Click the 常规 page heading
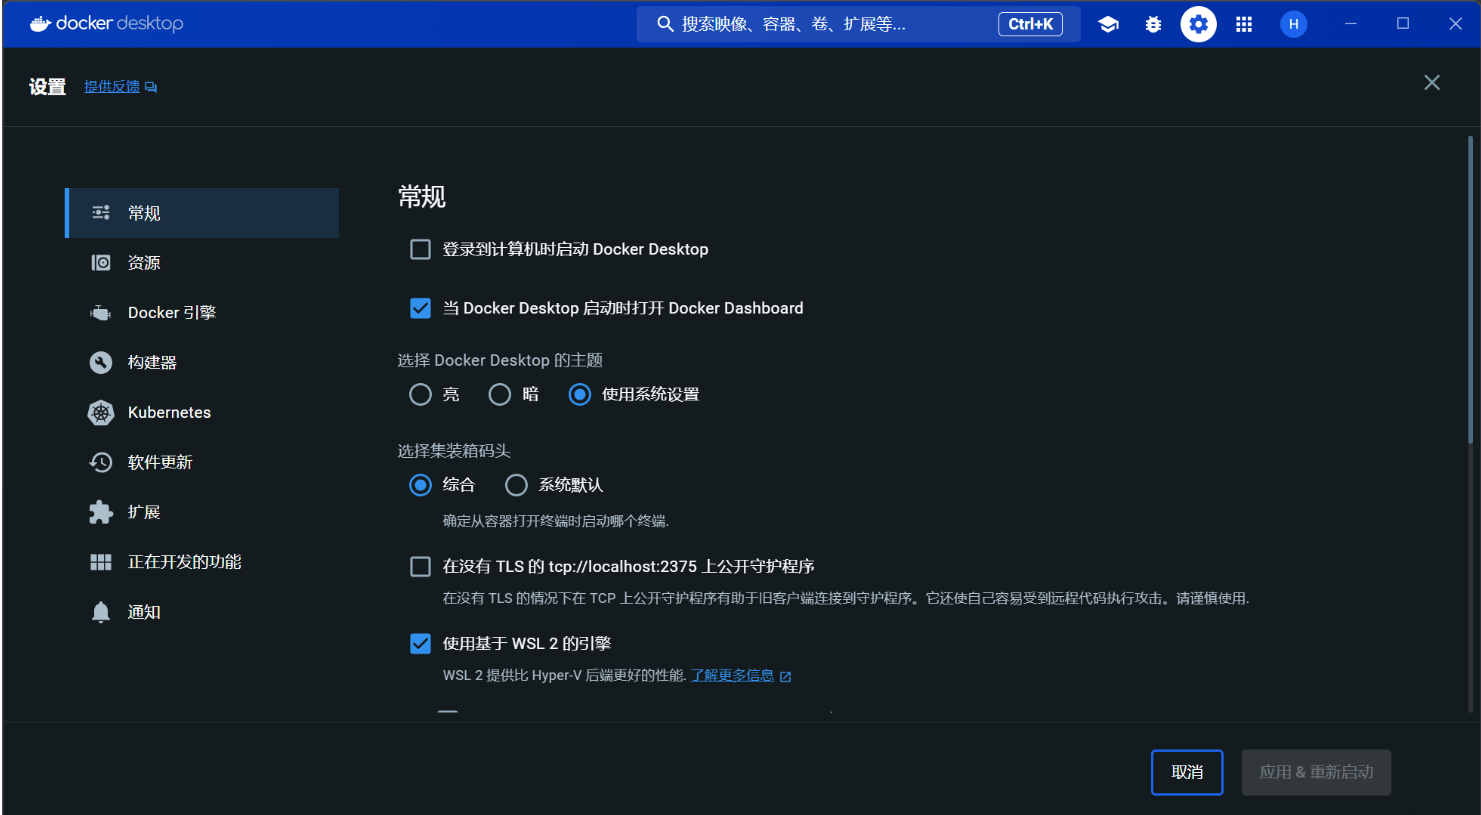This screenshot has width=1481, height=815. click(422, 197)
